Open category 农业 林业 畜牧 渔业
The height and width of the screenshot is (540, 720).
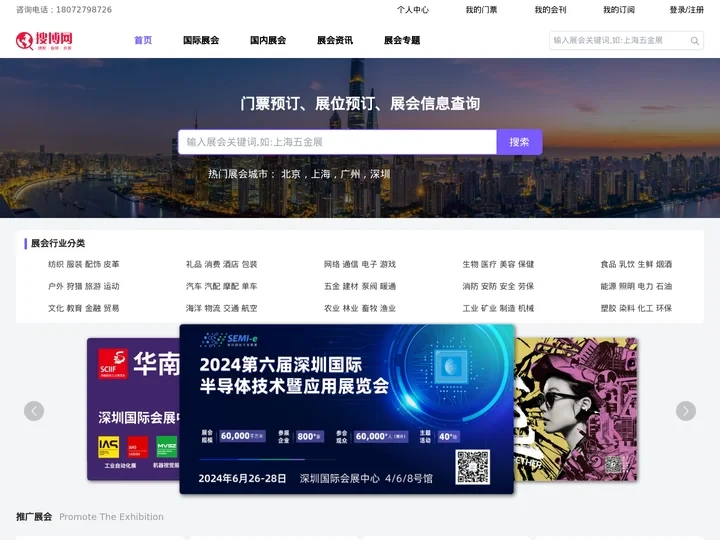pos(360,308)
